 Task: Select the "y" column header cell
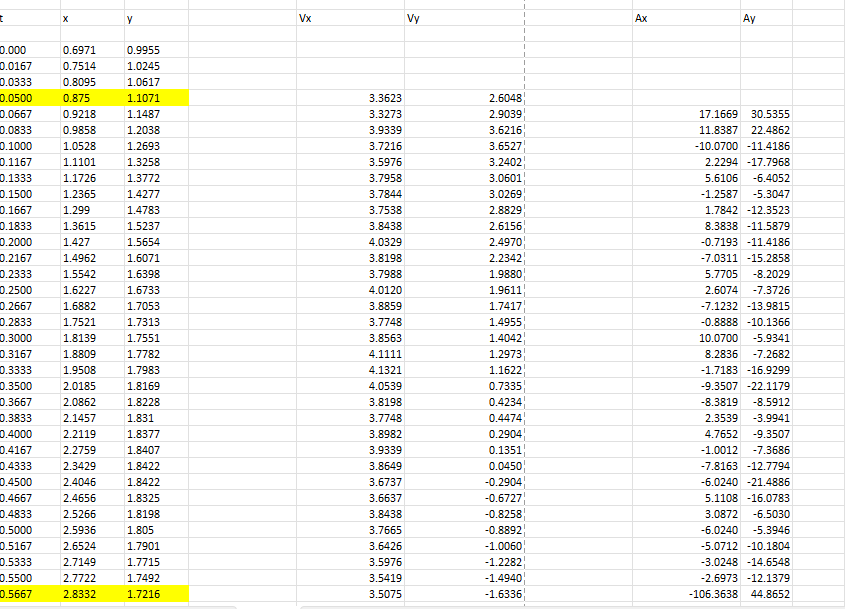[x=155, y=17]
